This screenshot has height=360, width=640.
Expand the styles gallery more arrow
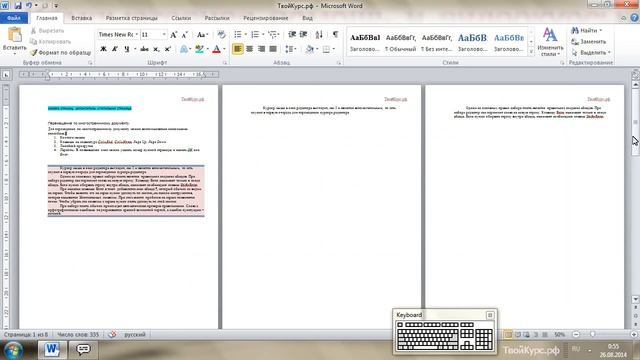pos(531,51)
